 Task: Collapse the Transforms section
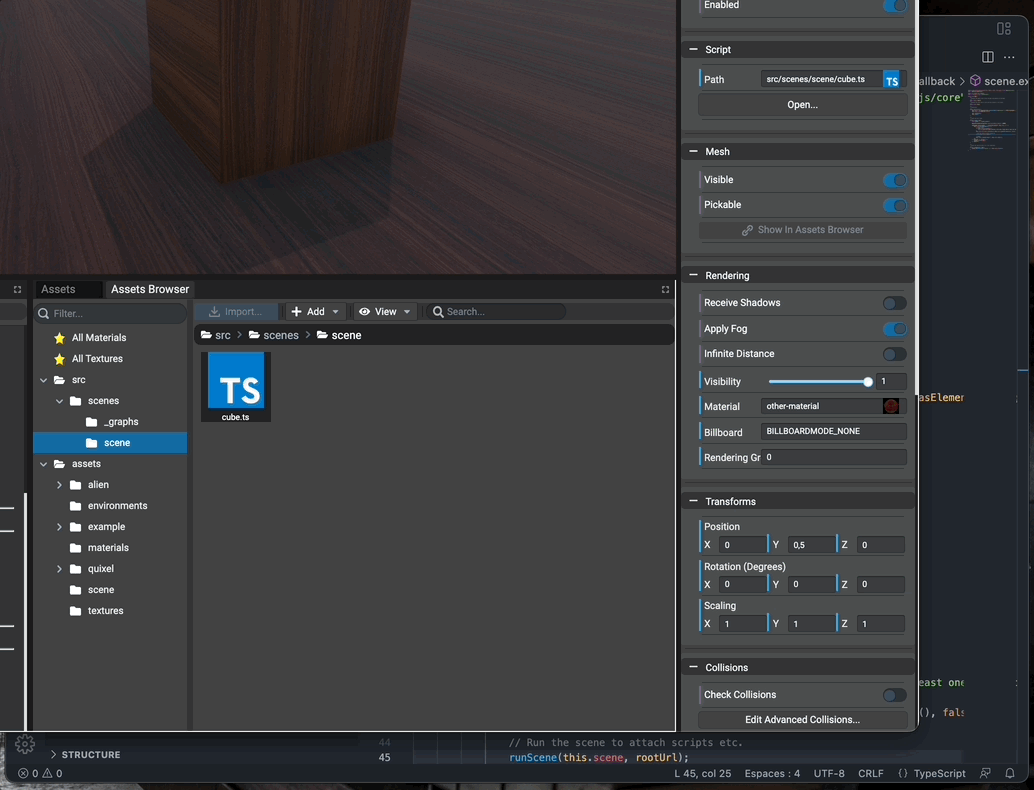point(693,501)
